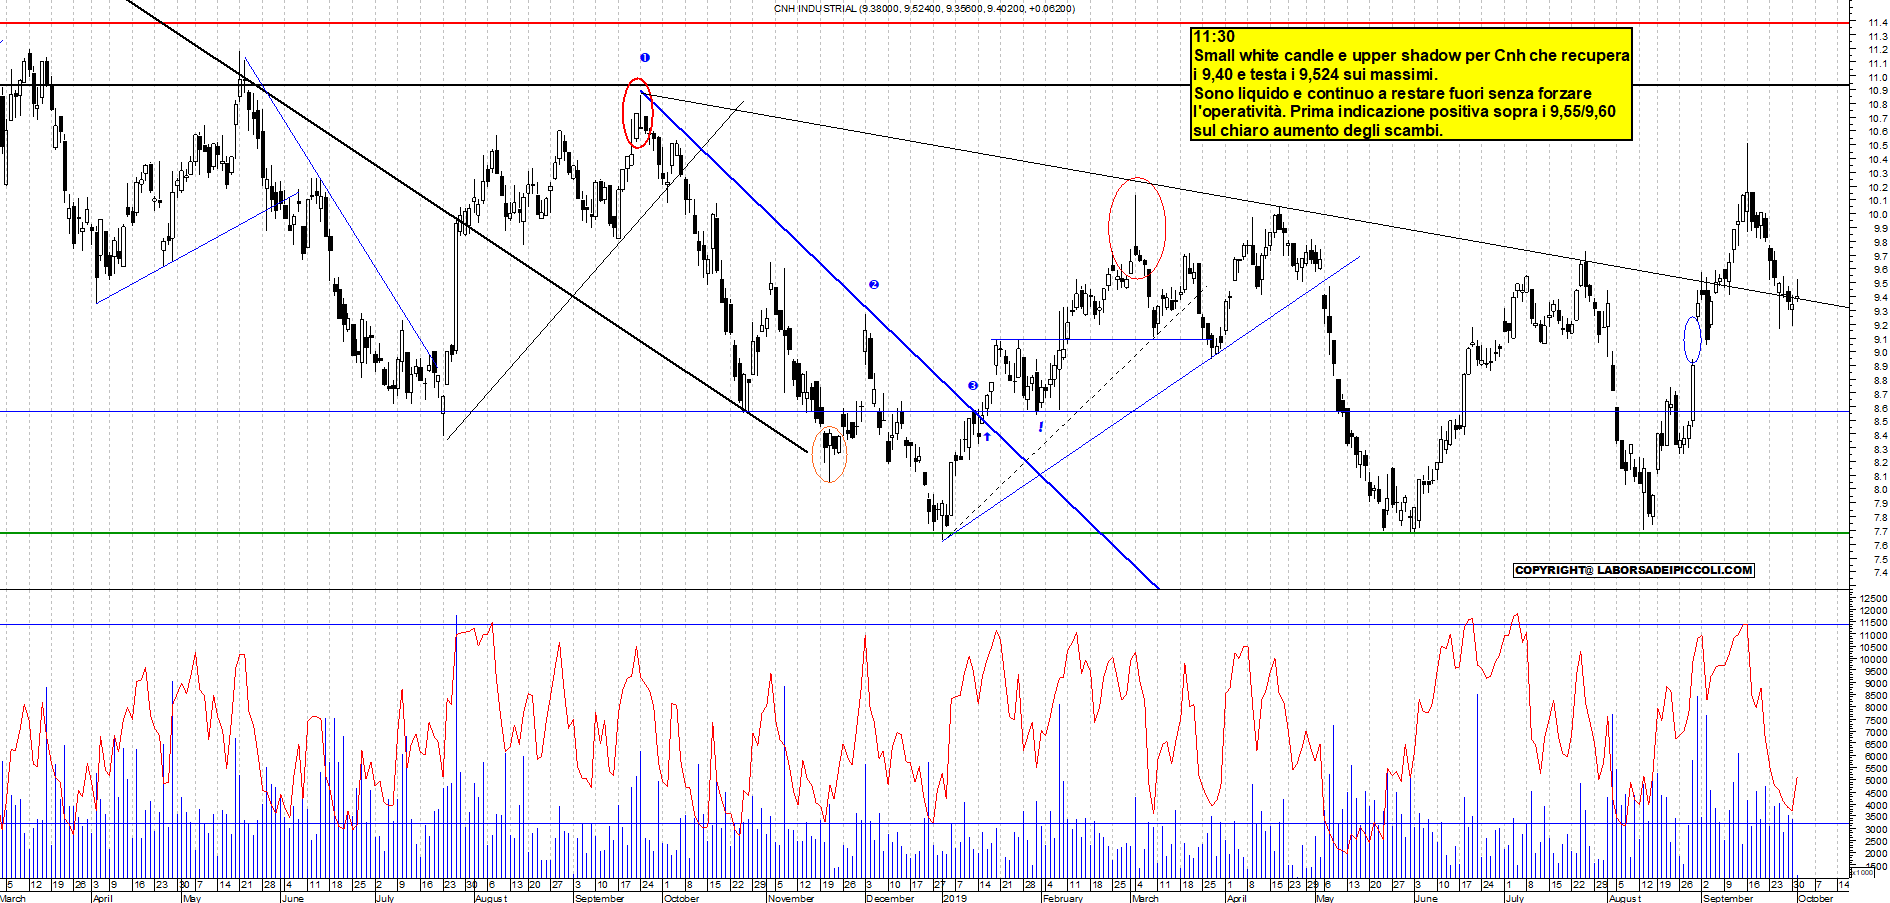
Task: Click the CNH INDUSTRIAL chart title text
Action: [x=924, y=9]
